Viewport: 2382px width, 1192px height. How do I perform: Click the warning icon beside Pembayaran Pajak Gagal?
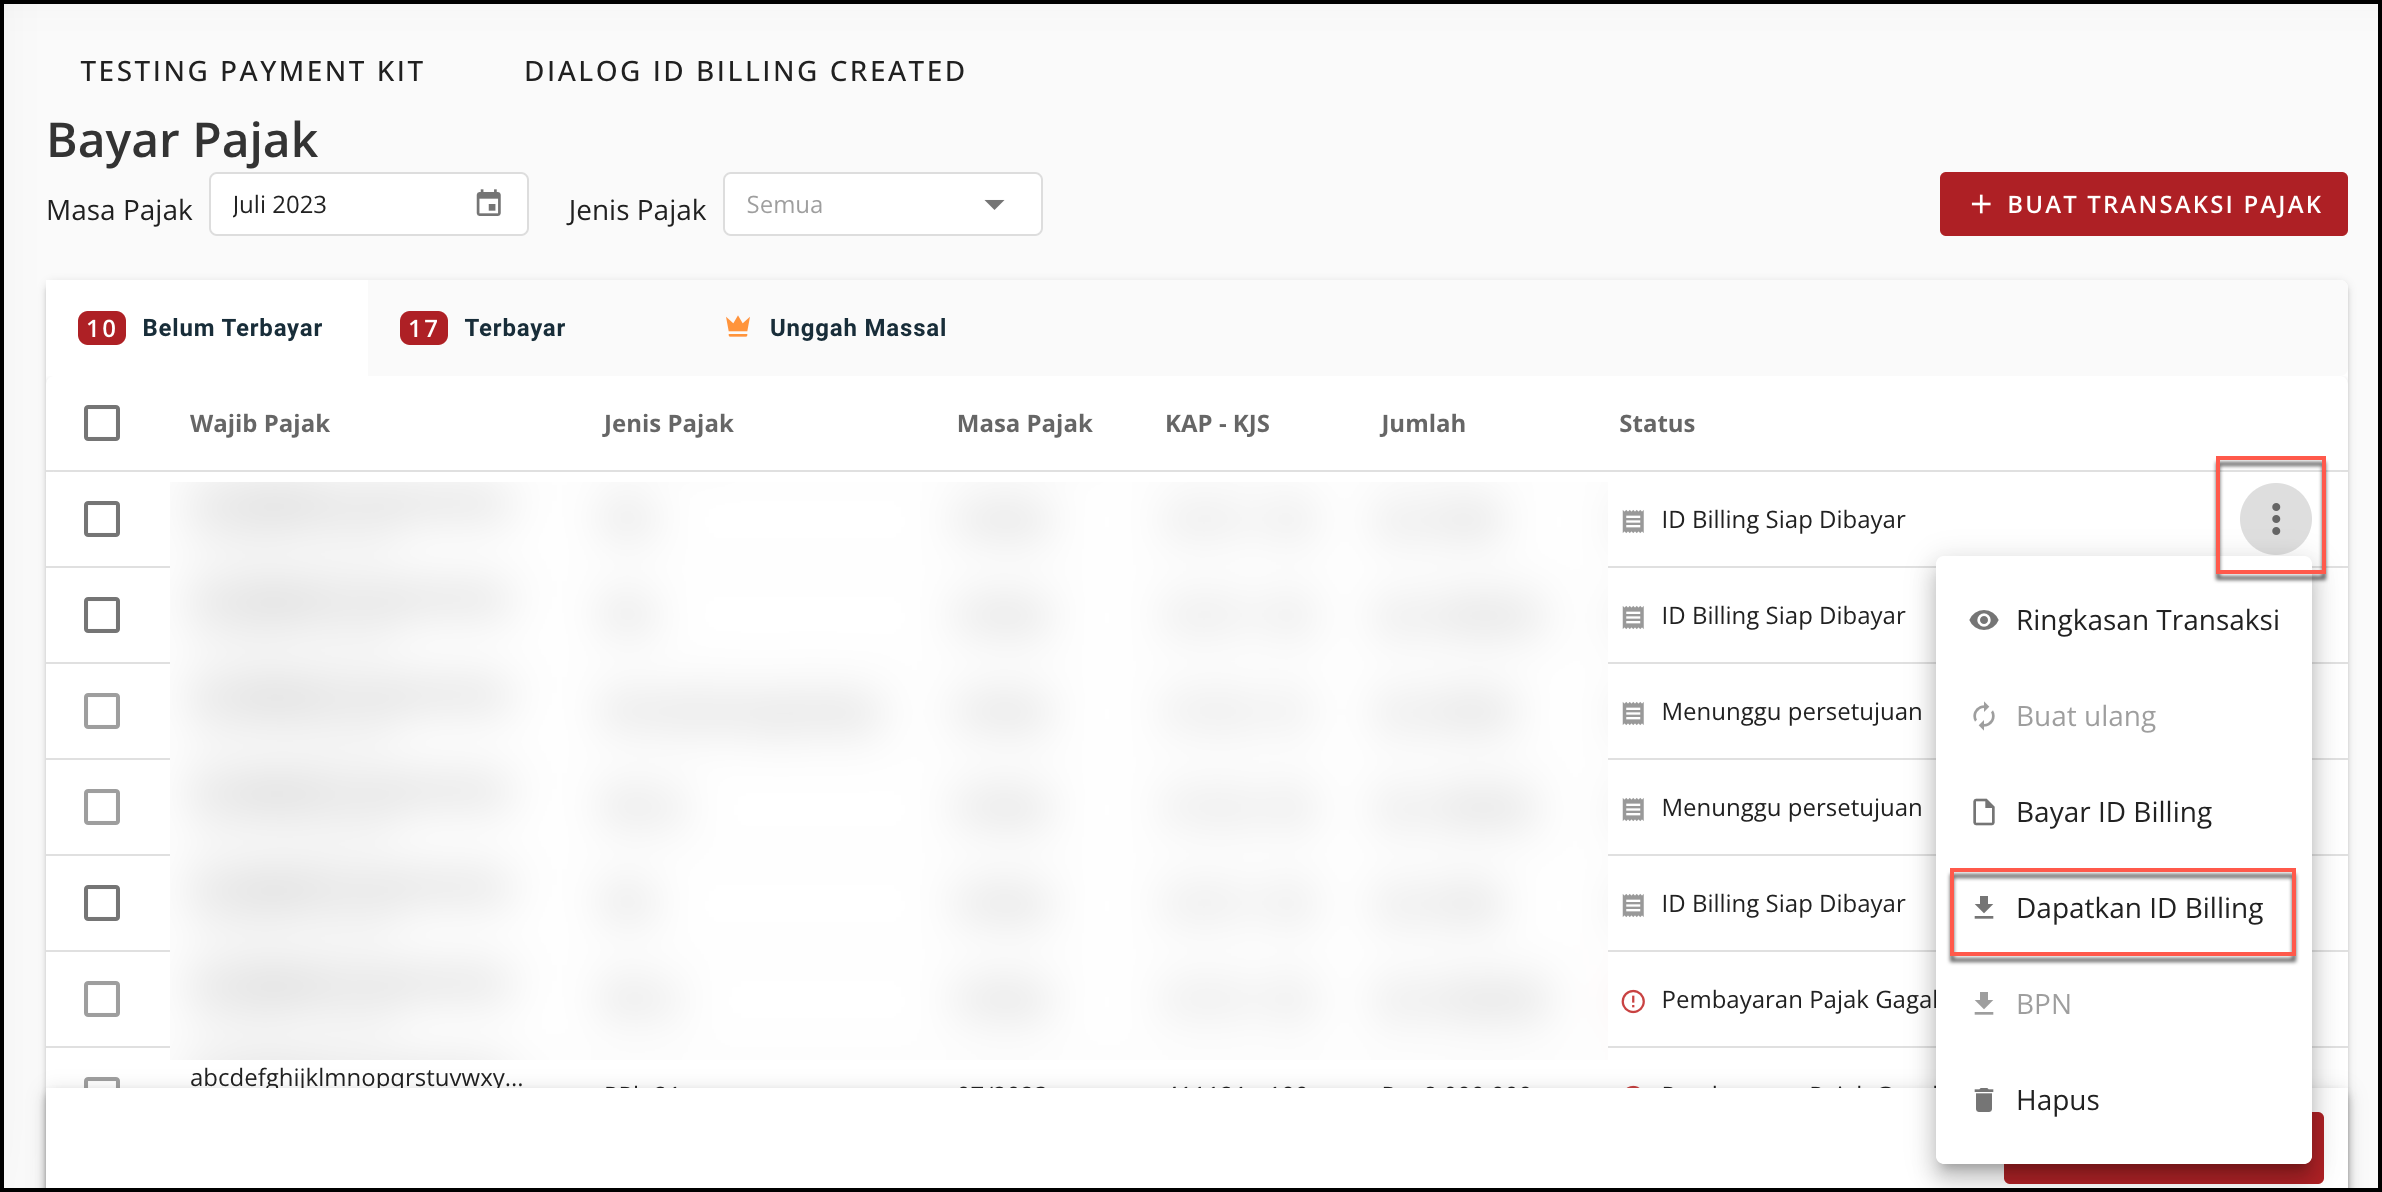1633,1001
